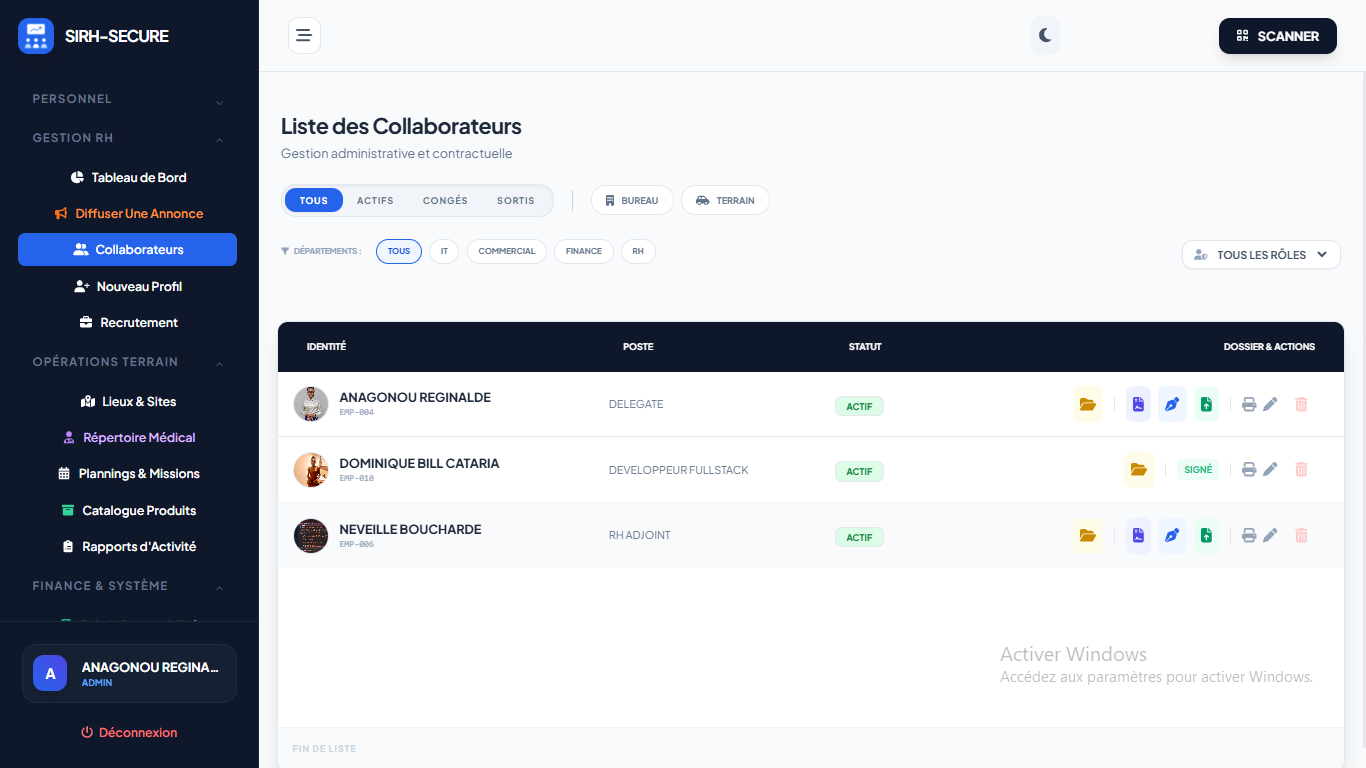Image resolution: width=1366 pixels, height=768 pixels.
Task: Toggle dark mode with the moon icon
Action: pyautogui.click(x=1045, y=35)
